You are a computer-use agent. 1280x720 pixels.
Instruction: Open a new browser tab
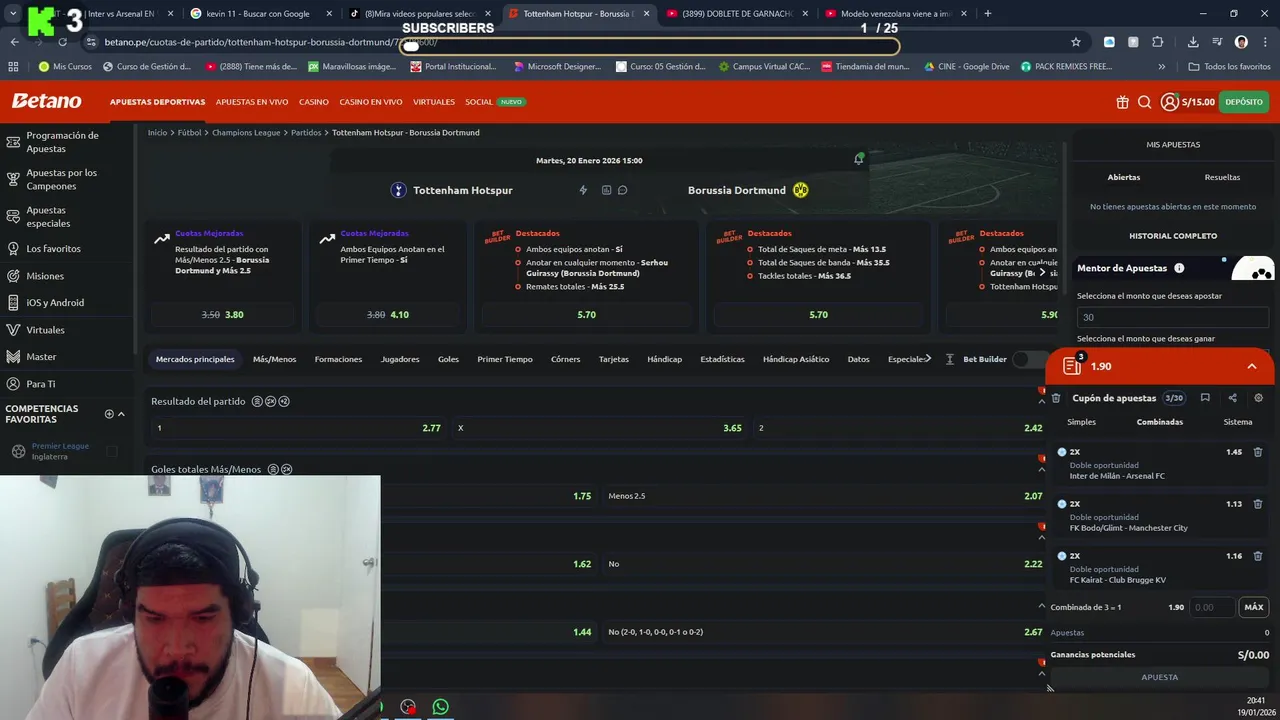click(x=988, y=14)
